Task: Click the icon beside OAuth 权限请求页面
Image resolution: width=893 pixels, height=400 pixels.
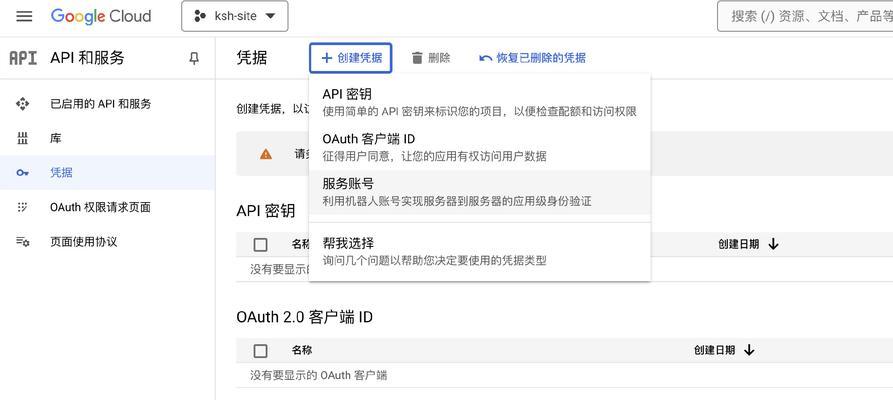Action: pos(22,207)
